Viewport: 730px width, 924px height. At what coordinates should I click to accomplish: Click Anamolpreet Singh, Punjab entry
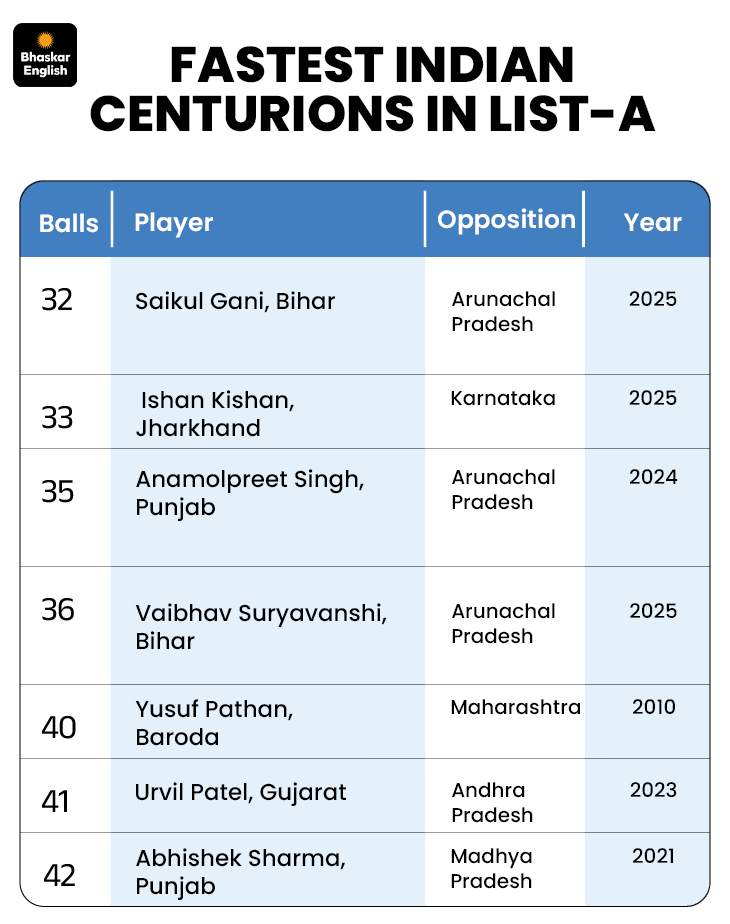[249, 492]
